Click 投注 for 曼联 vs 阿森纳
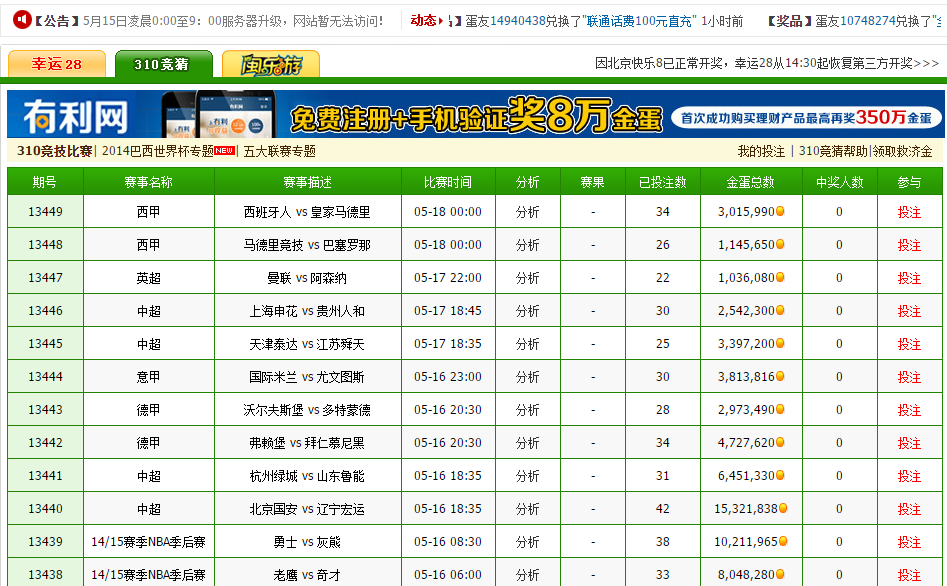Screen dimensions: 947x586 click(x=909, y=278)
